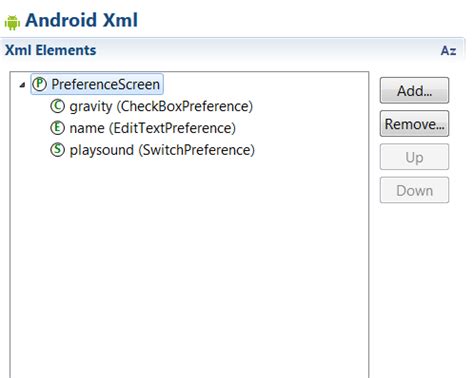
Task: Click the circled S icon beside playsound
Action: pyautogui.click(x=57, y=150)
